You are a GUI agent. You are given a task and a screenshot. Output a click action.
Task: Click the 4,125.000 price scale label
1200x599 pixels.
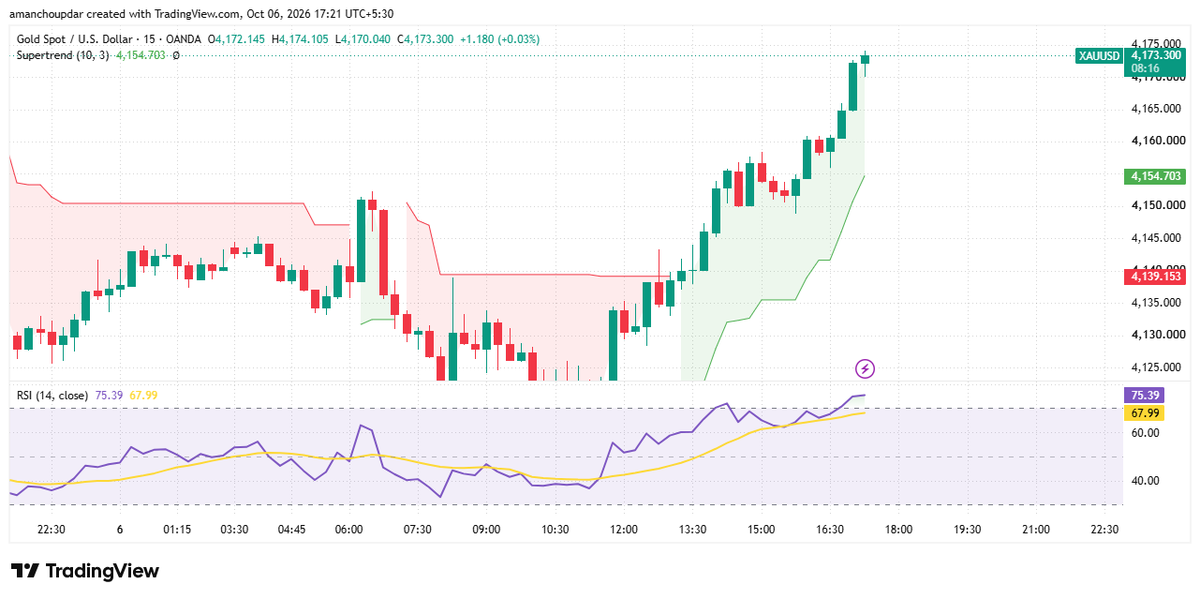point(1157,367)
